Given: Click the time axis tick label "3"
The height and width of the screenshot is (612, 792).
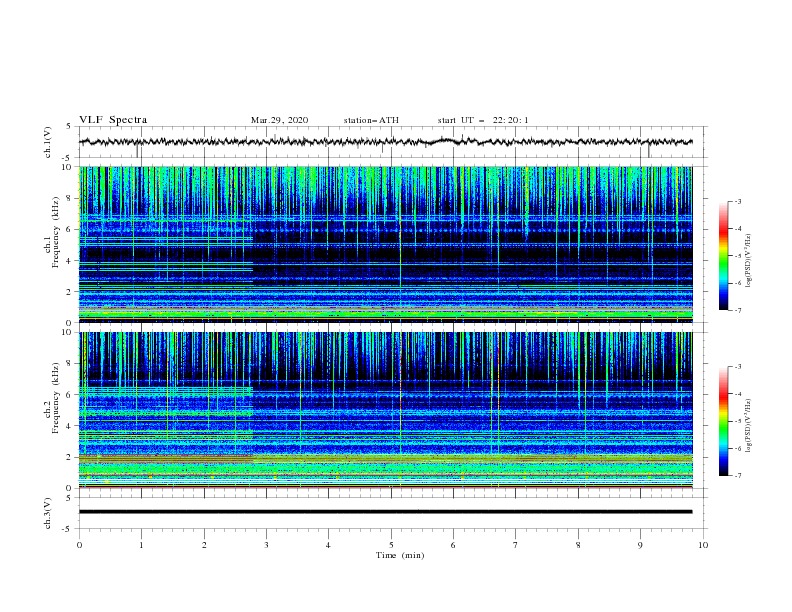Looking at the screenshot, I should (267, 545).
